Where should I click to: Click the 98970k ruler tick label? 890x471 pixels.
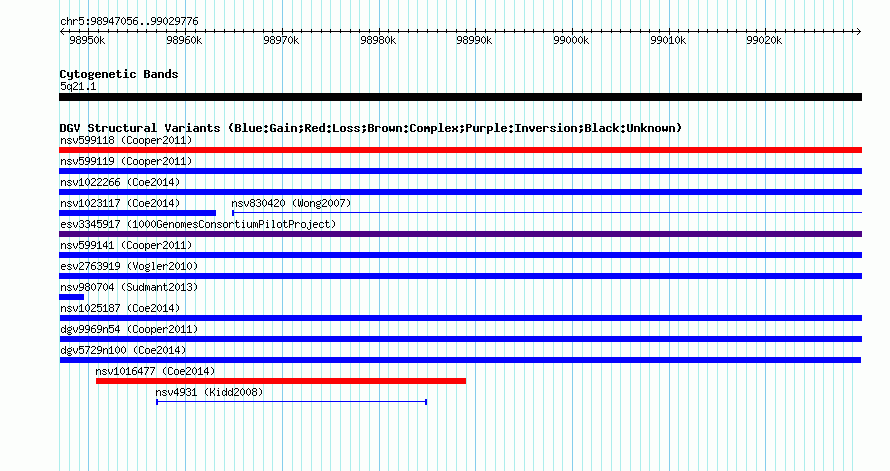[x=281, y=40]
